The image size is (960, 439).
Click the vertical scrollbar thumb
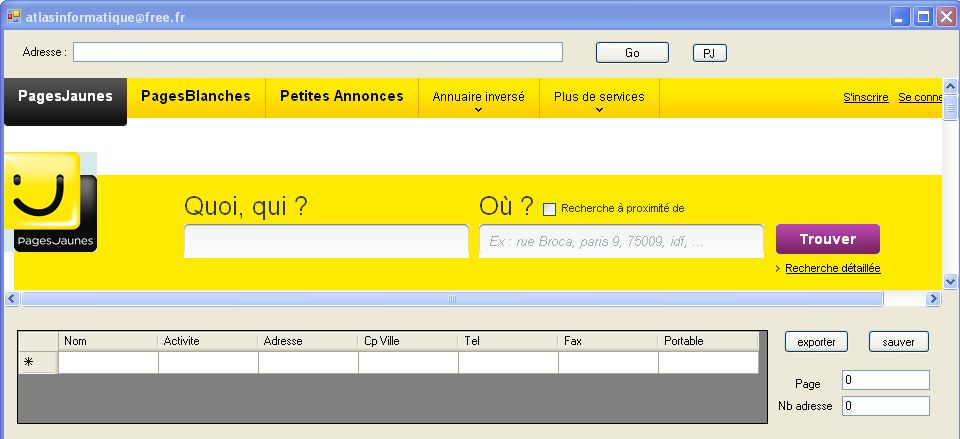950,108
